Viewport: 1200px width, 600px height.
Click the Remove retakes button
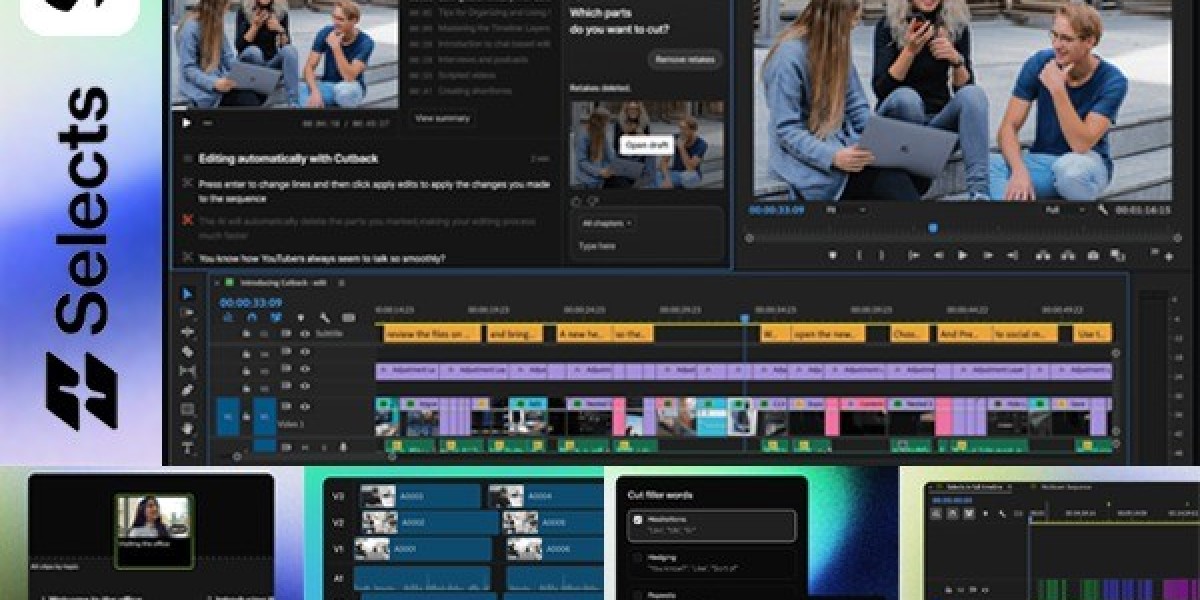[x=687, y=60]
